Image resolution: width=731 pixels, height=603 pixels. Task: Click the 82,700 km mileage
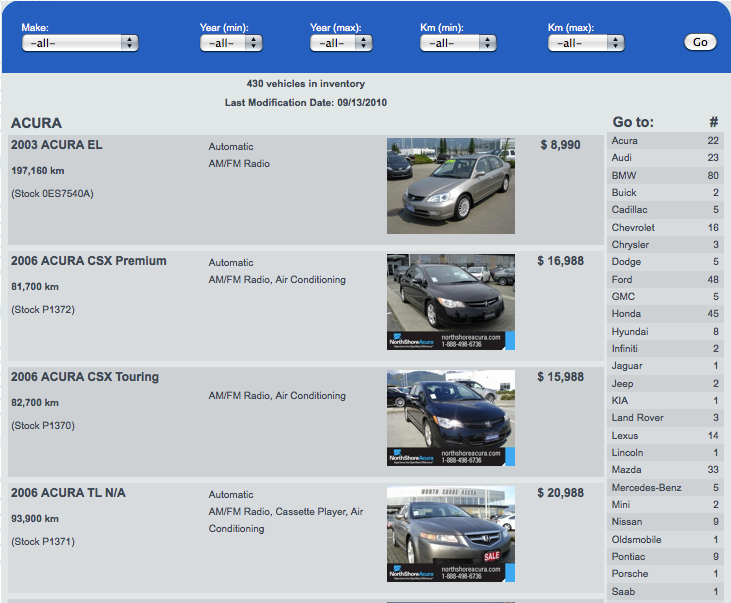pos(35,403)
